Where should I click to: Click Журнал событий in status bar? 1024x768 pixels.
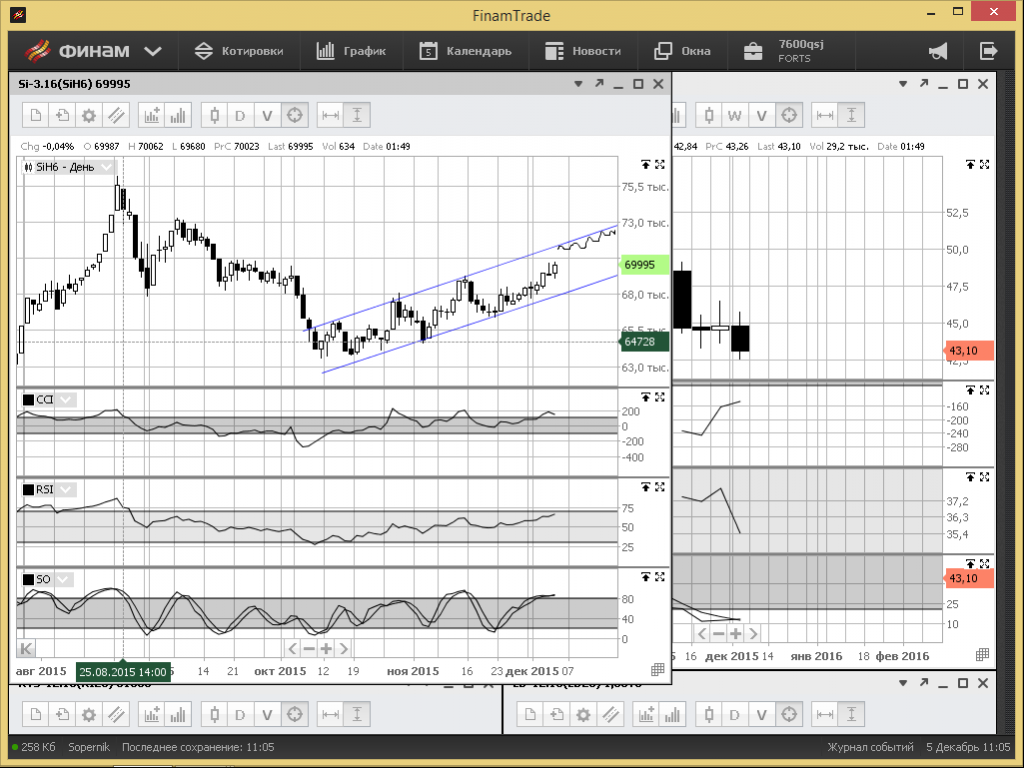point(870,747)
